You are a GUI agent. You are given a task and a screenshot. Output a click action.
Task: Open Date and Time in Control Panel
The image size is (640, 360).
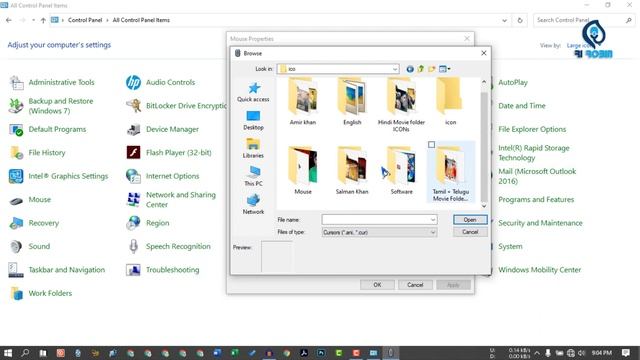522,106
